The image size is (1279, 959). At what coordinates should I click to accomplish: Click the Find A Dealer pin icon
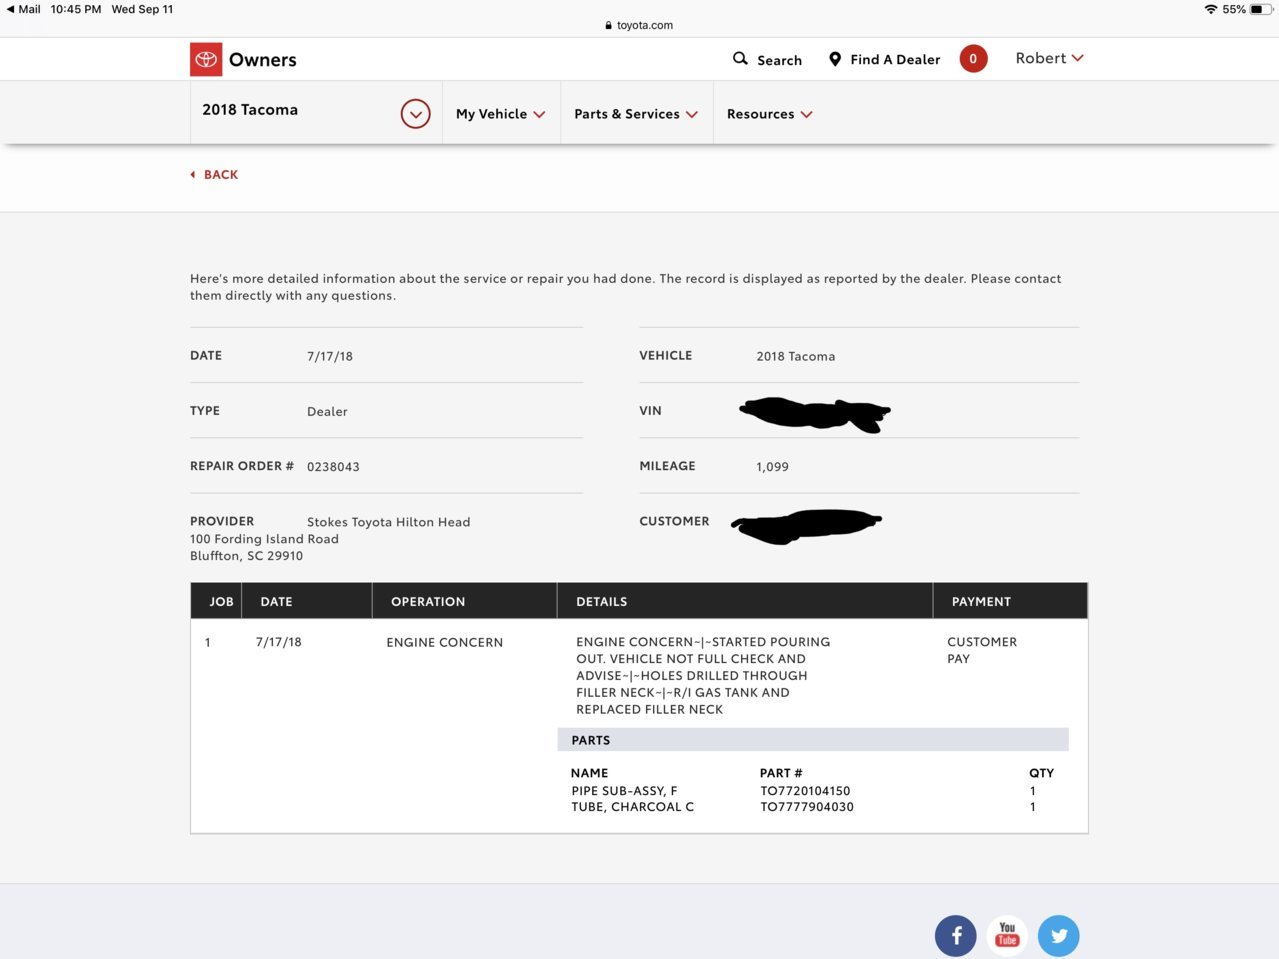835,59
